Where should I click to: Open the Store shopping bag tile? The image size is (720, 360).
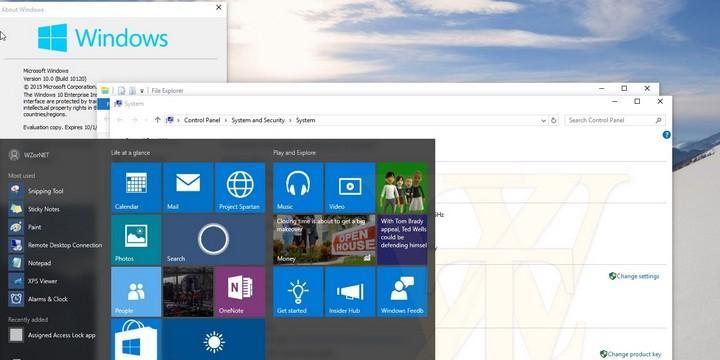coord(136,339)
